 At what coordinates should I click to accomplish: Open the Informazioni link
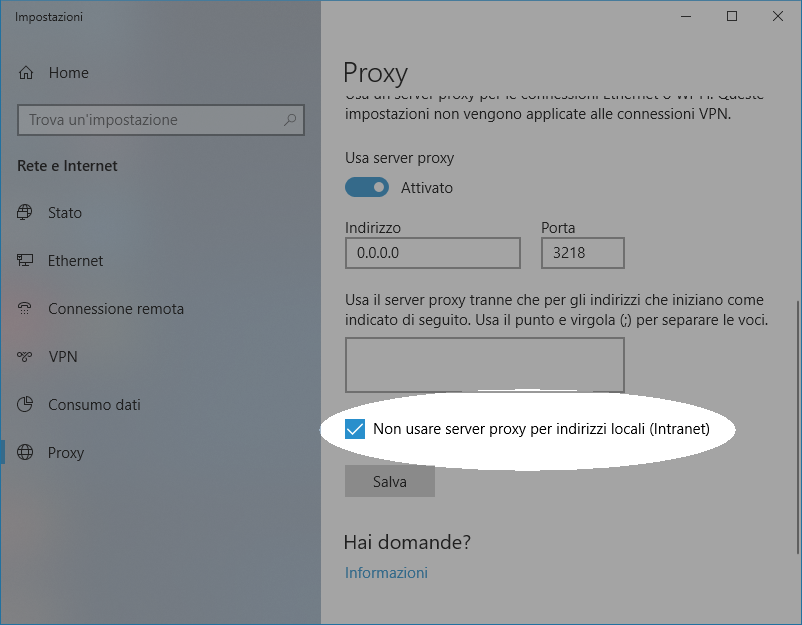click(x=386, y=572)
